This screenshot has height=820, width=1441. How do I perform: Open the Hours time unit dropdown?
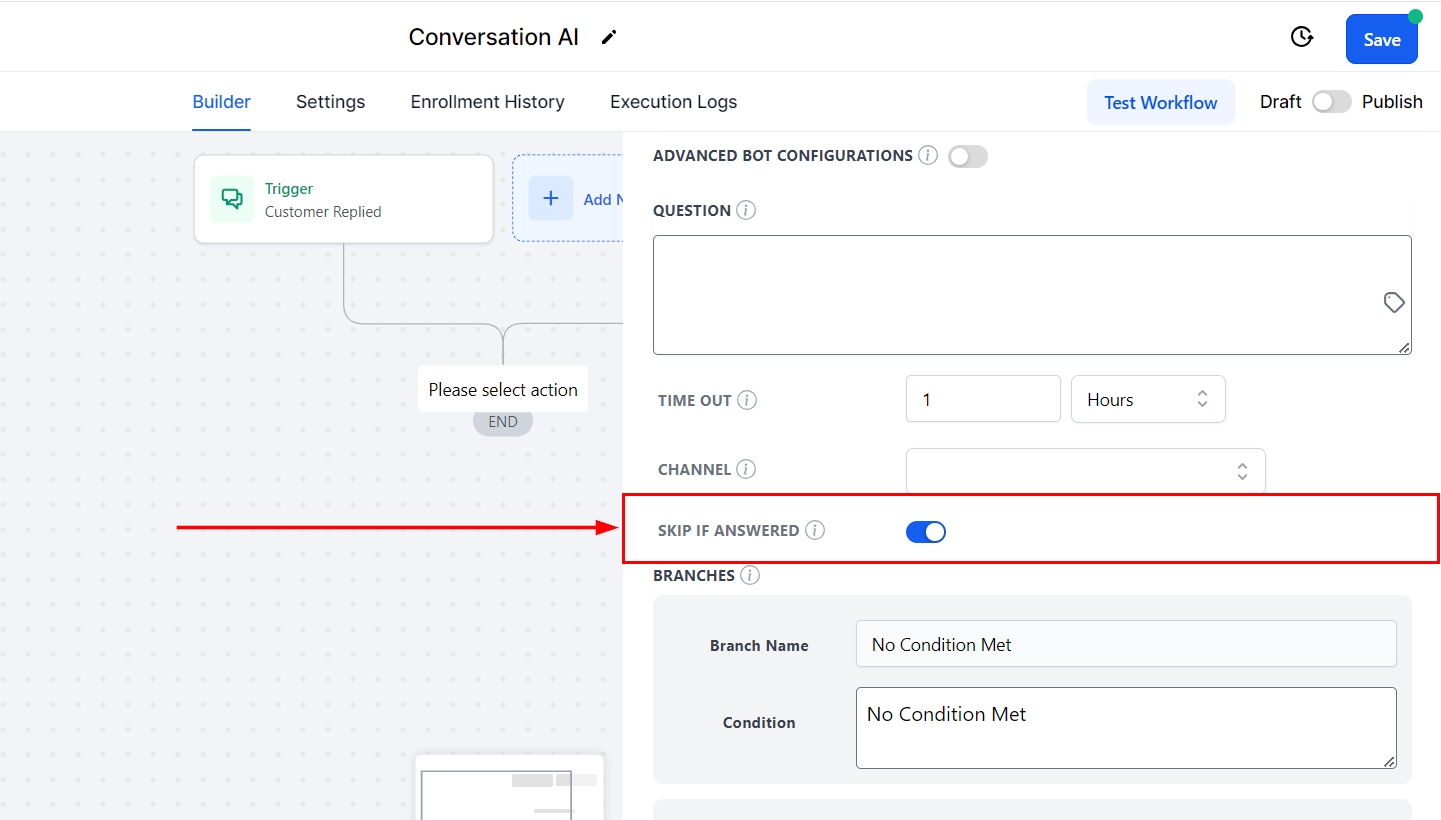(1147, 400)
